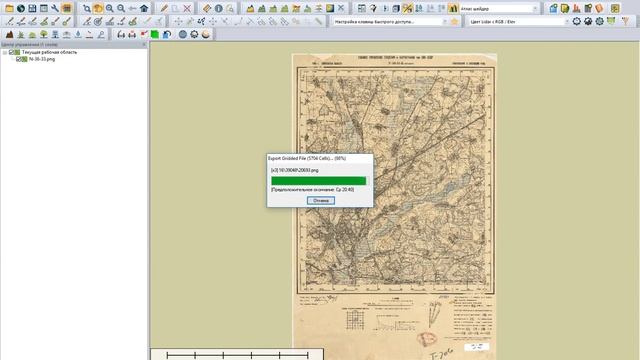Select the Zoom tool with selection box
Screen dimensions: 640x360
tap(87, 8)
